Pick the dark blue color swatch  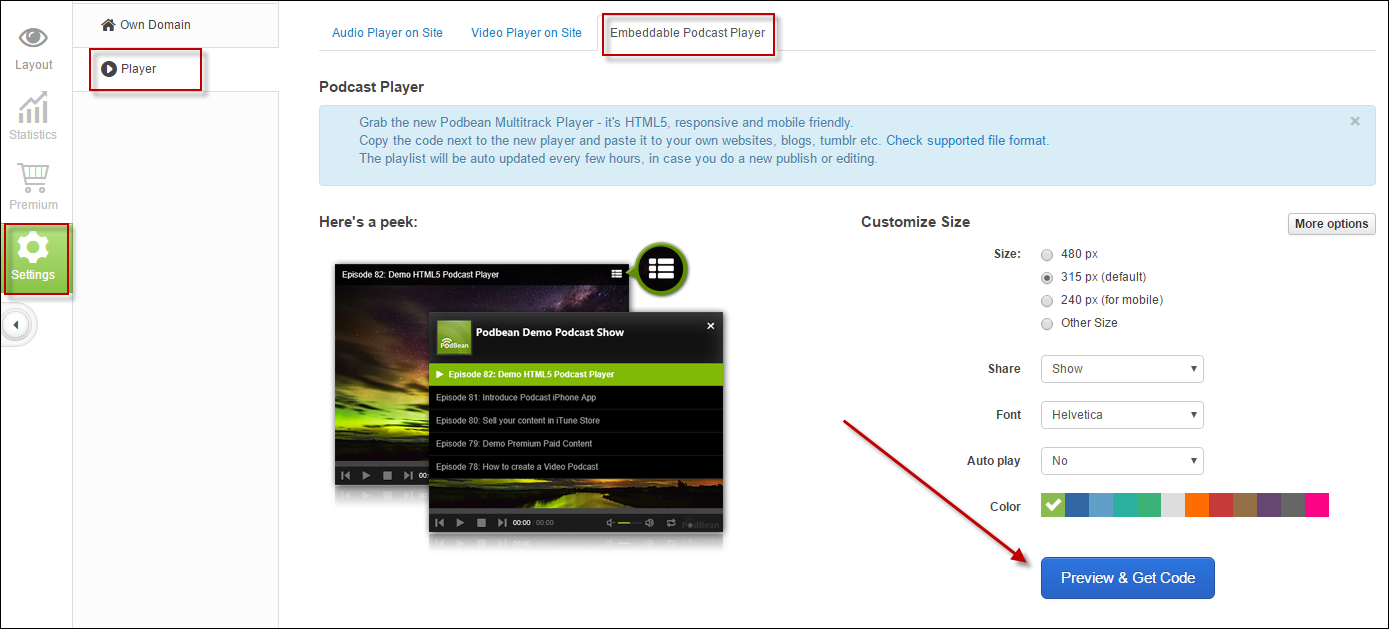[x=1077, y=505]
